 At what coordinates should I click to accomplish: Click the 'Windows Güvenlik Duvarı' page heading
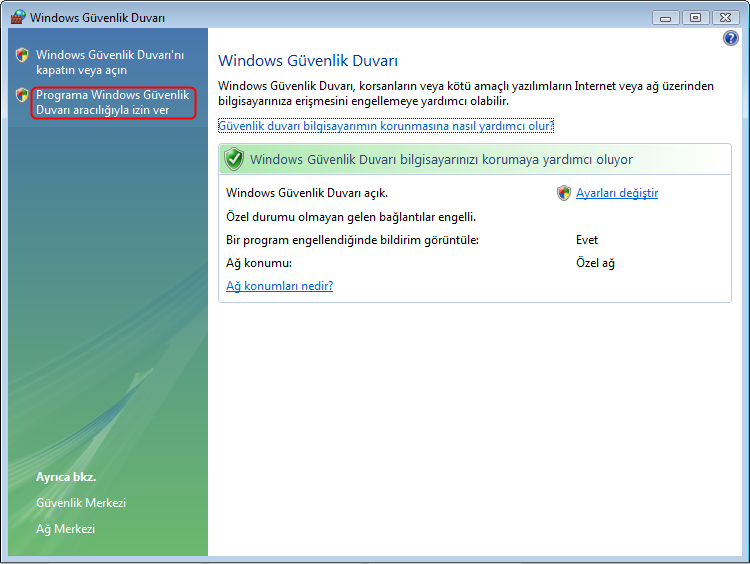point(308,61)
